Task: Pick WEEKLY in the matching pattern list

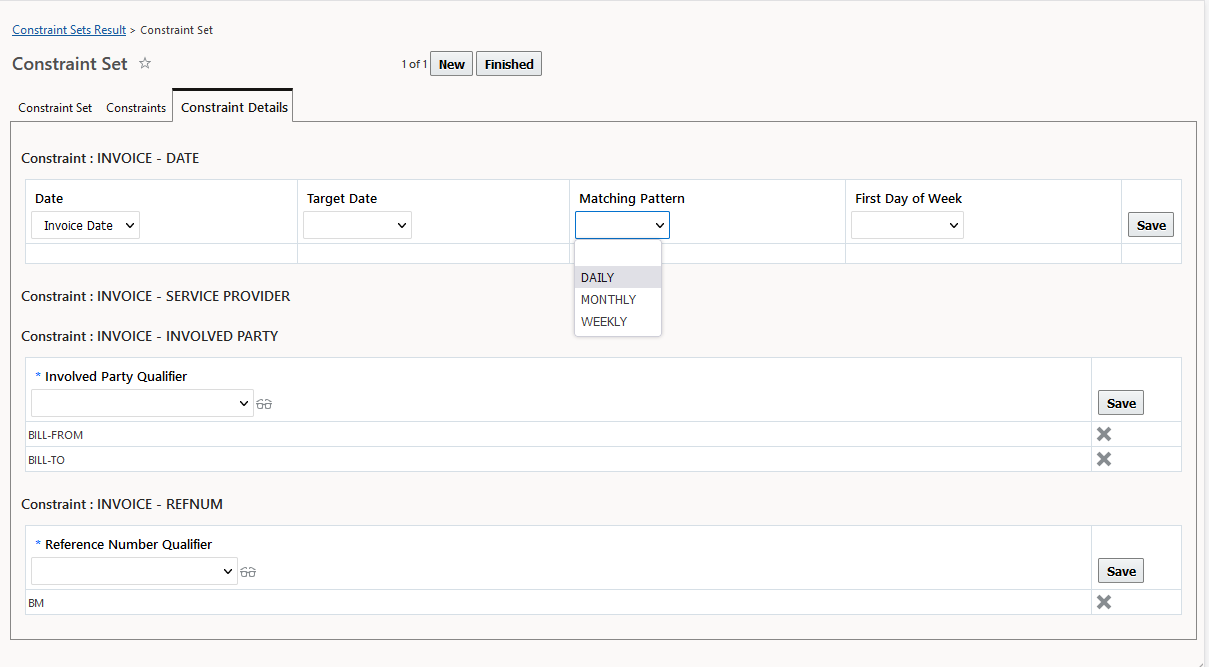Action: click(x=604, y=322)
